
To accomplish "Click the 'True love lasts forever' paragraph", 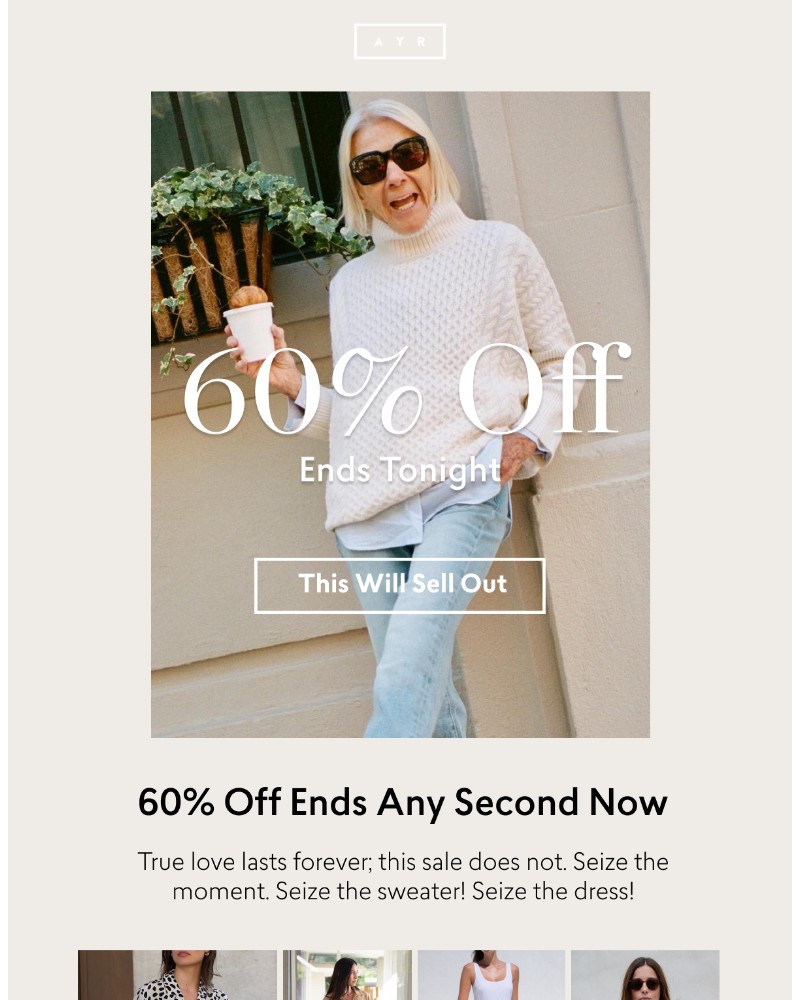I will pyautogui.click(x=403, y=876).
